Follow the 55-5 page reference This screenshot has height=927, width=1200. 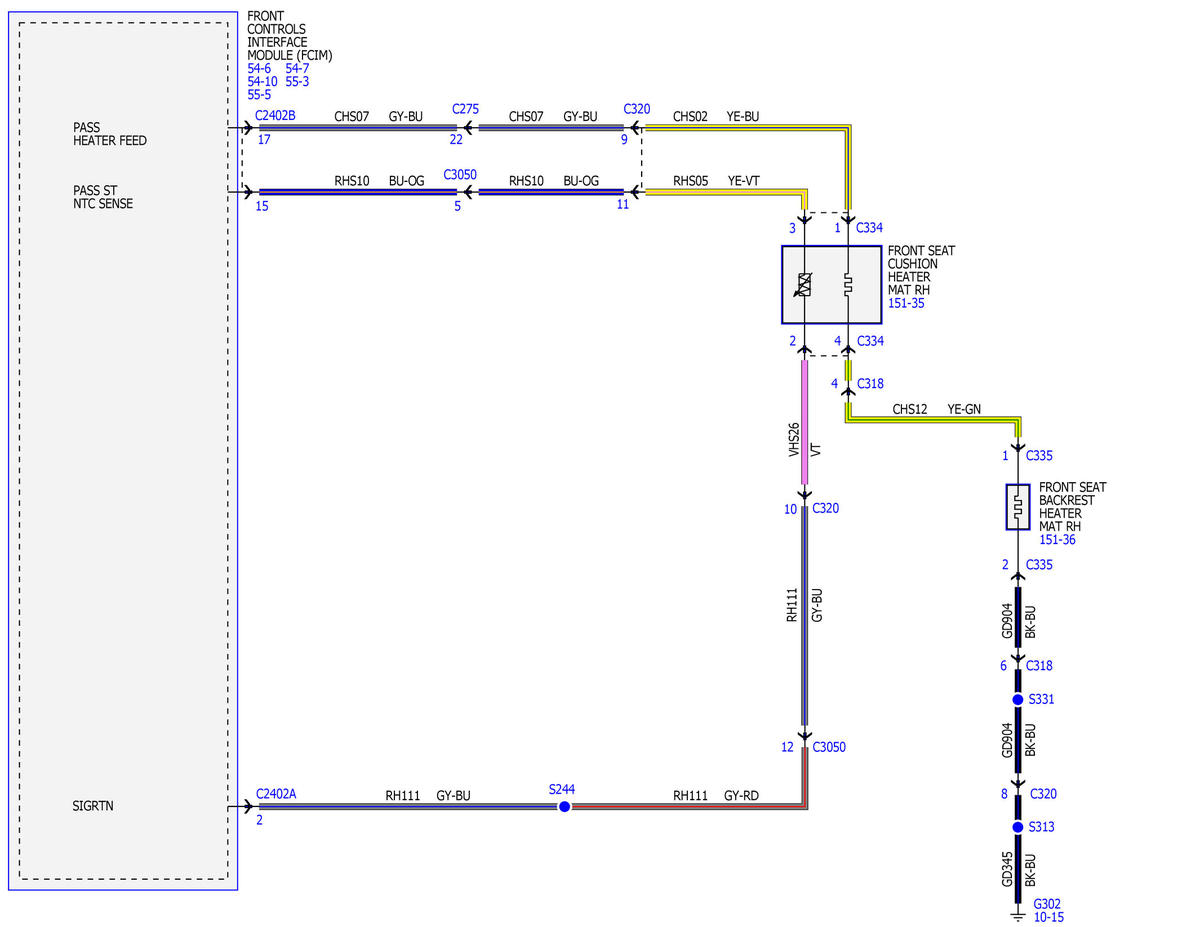(x=260, y=94)
